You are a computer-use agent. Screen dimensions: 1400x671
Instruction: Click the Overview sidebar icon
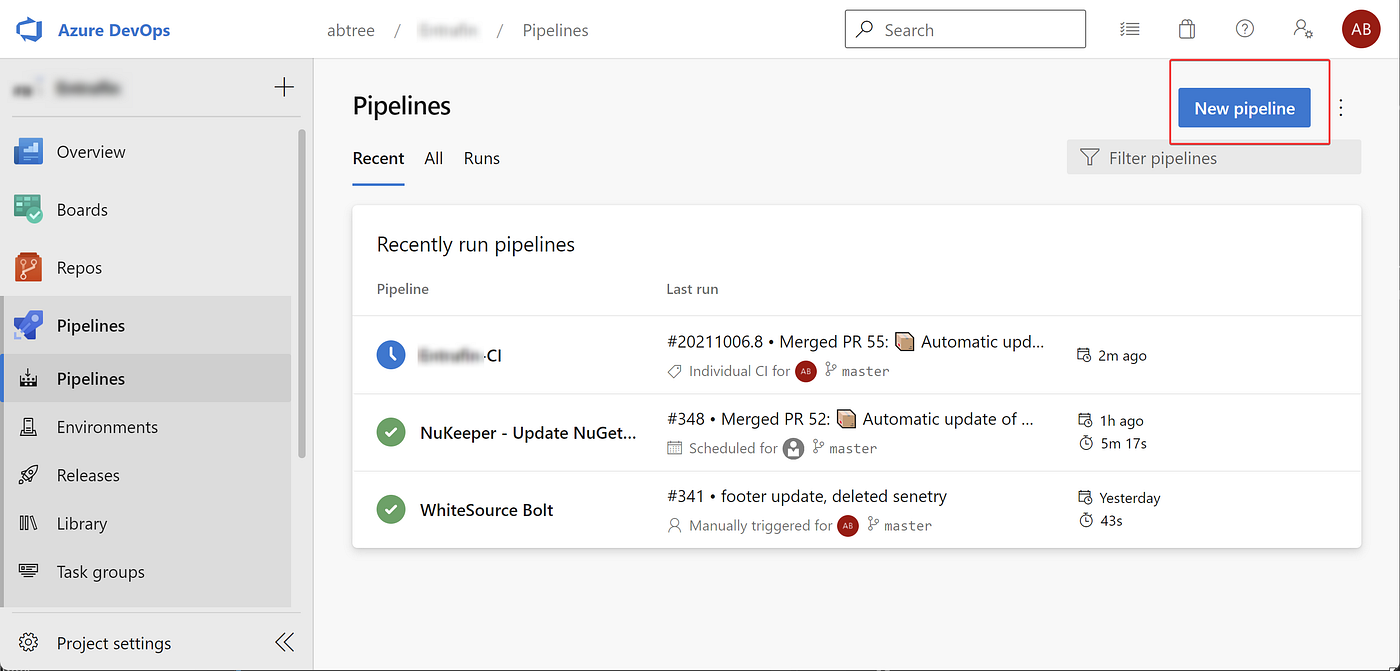tap(28, 152)
